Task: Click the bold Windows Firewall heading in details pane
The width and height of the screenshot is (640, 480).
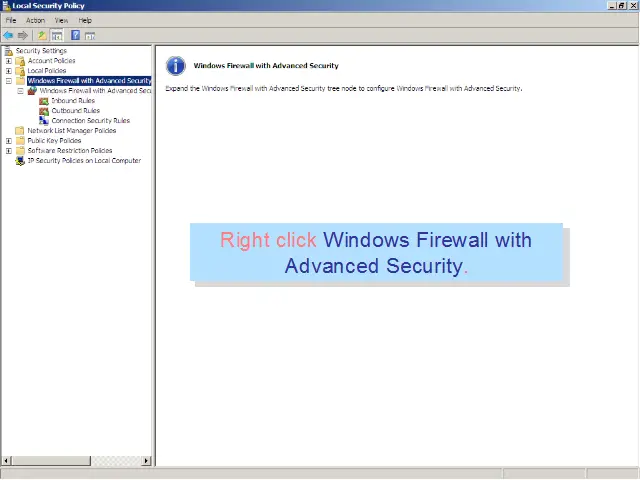Action: (266, 66)
